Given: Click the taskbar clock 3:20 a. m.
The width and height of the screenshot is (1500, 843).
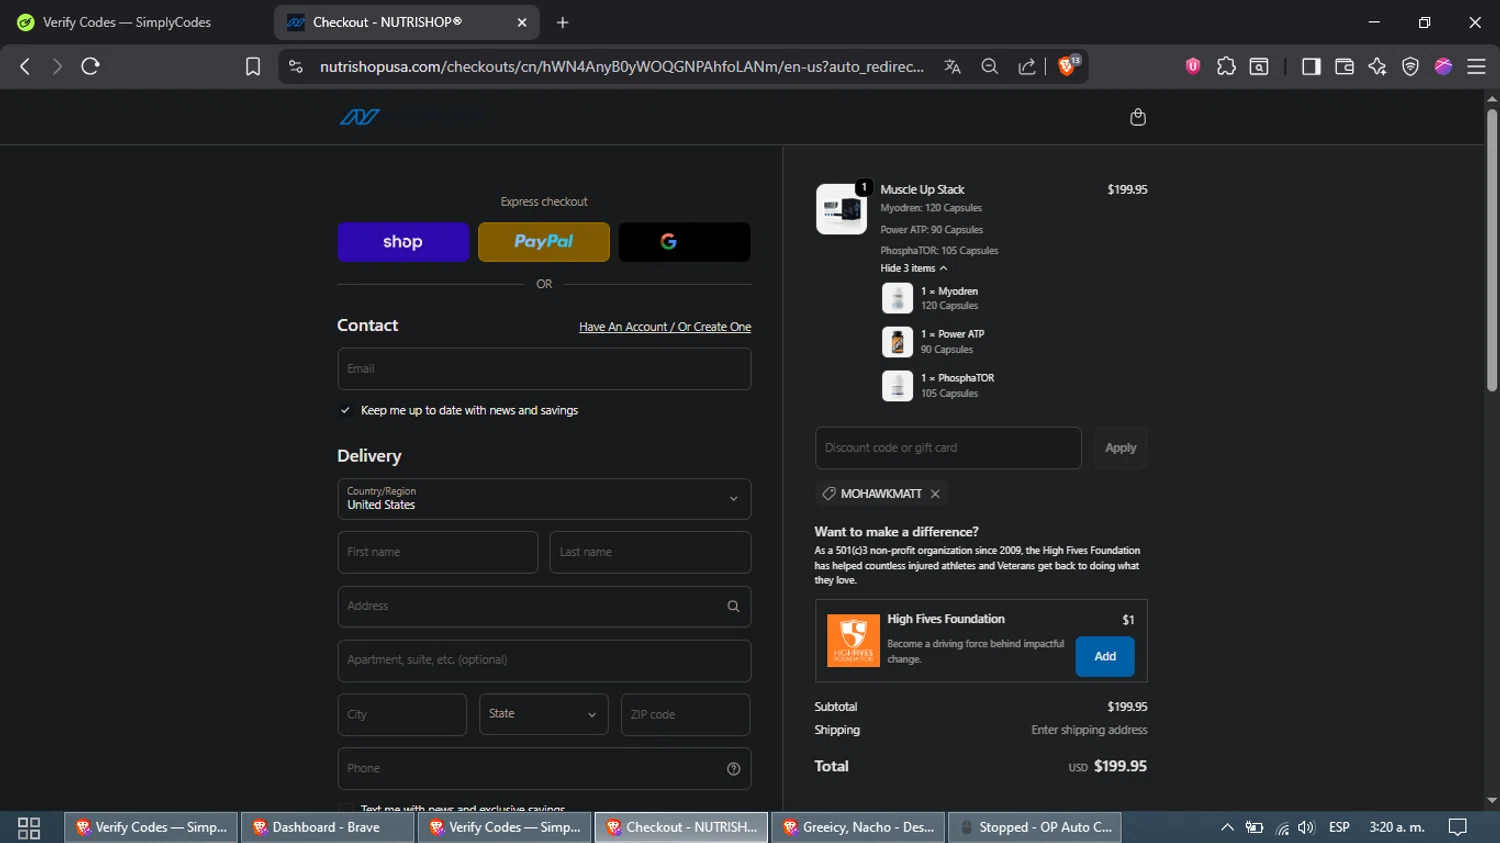Looking at the screenshot, I should [1397, 828].
